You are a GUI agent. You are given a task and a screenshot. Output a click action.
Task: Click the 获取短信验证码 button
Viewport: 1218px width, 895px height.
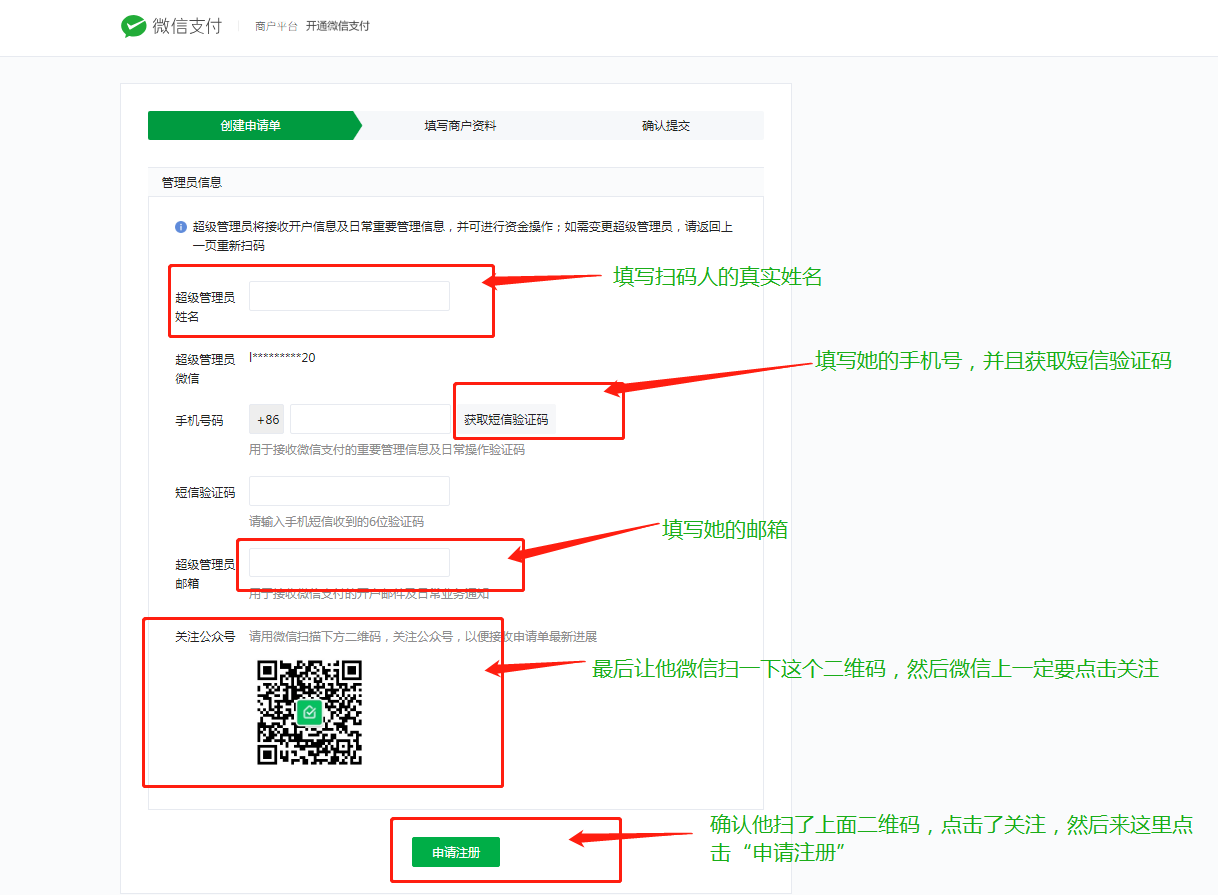[x=506, y=420]
